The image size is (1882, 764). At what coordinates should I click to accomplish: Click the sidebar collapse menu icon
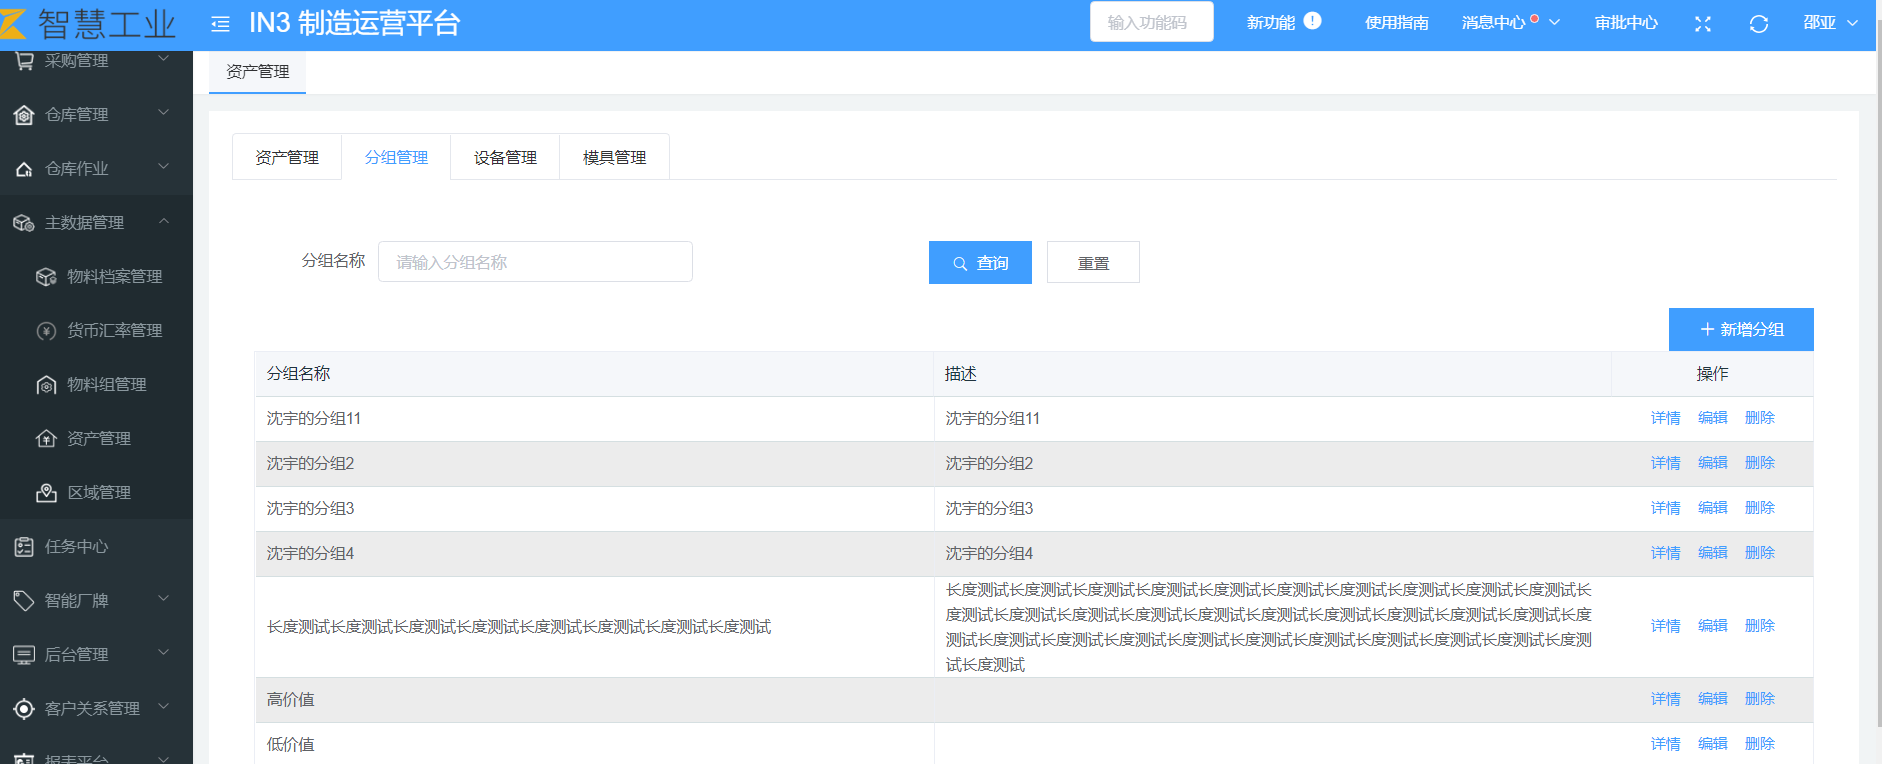point(221,24)
